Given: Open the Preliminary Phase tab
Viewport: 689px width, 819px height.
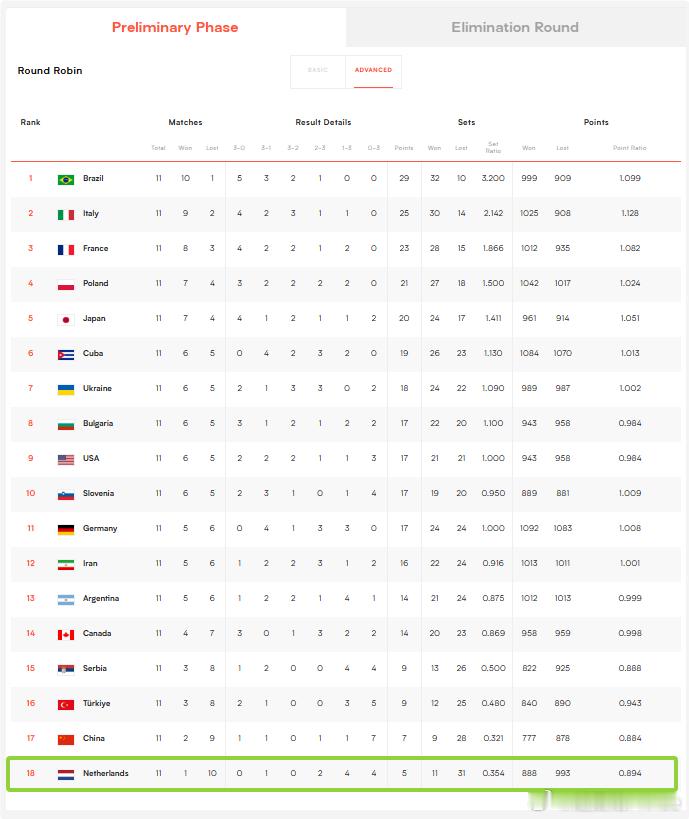Looking at the screenshot, I should (175, 28).
